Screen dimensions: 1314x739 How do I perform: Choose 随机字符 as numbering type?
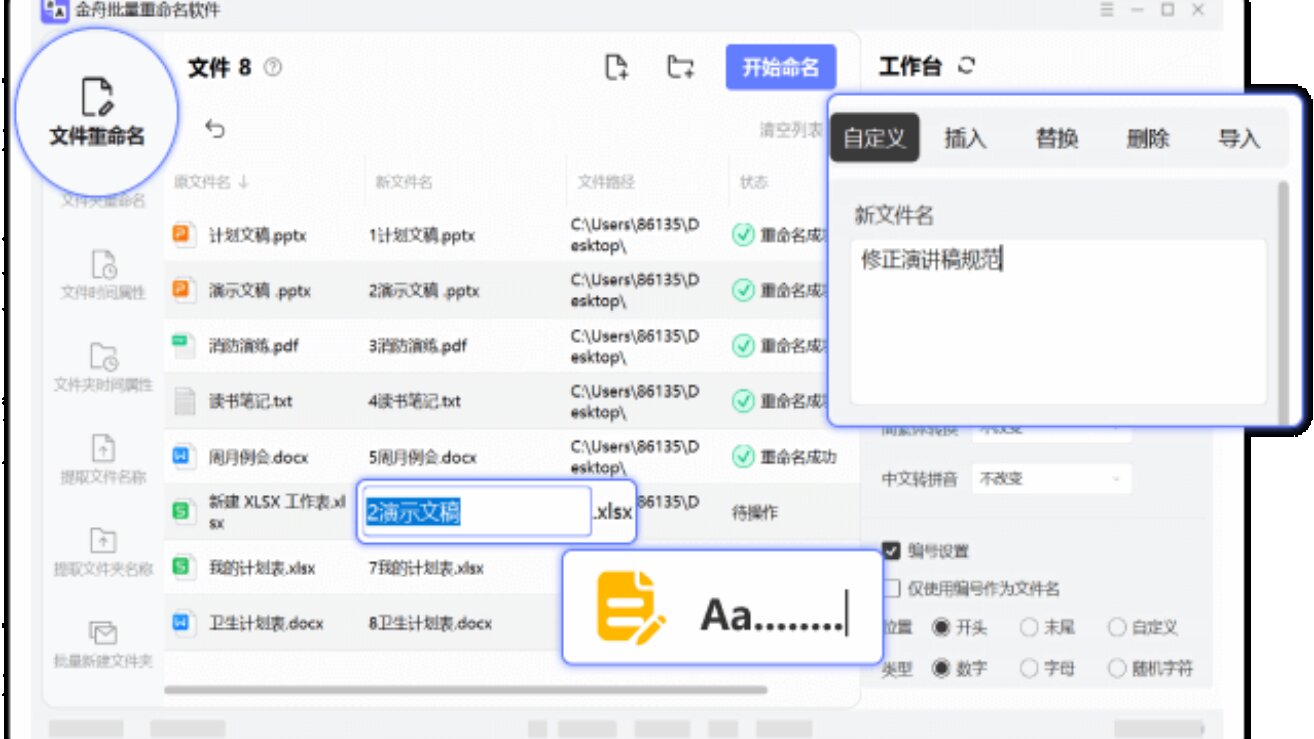pos(1117,670)
